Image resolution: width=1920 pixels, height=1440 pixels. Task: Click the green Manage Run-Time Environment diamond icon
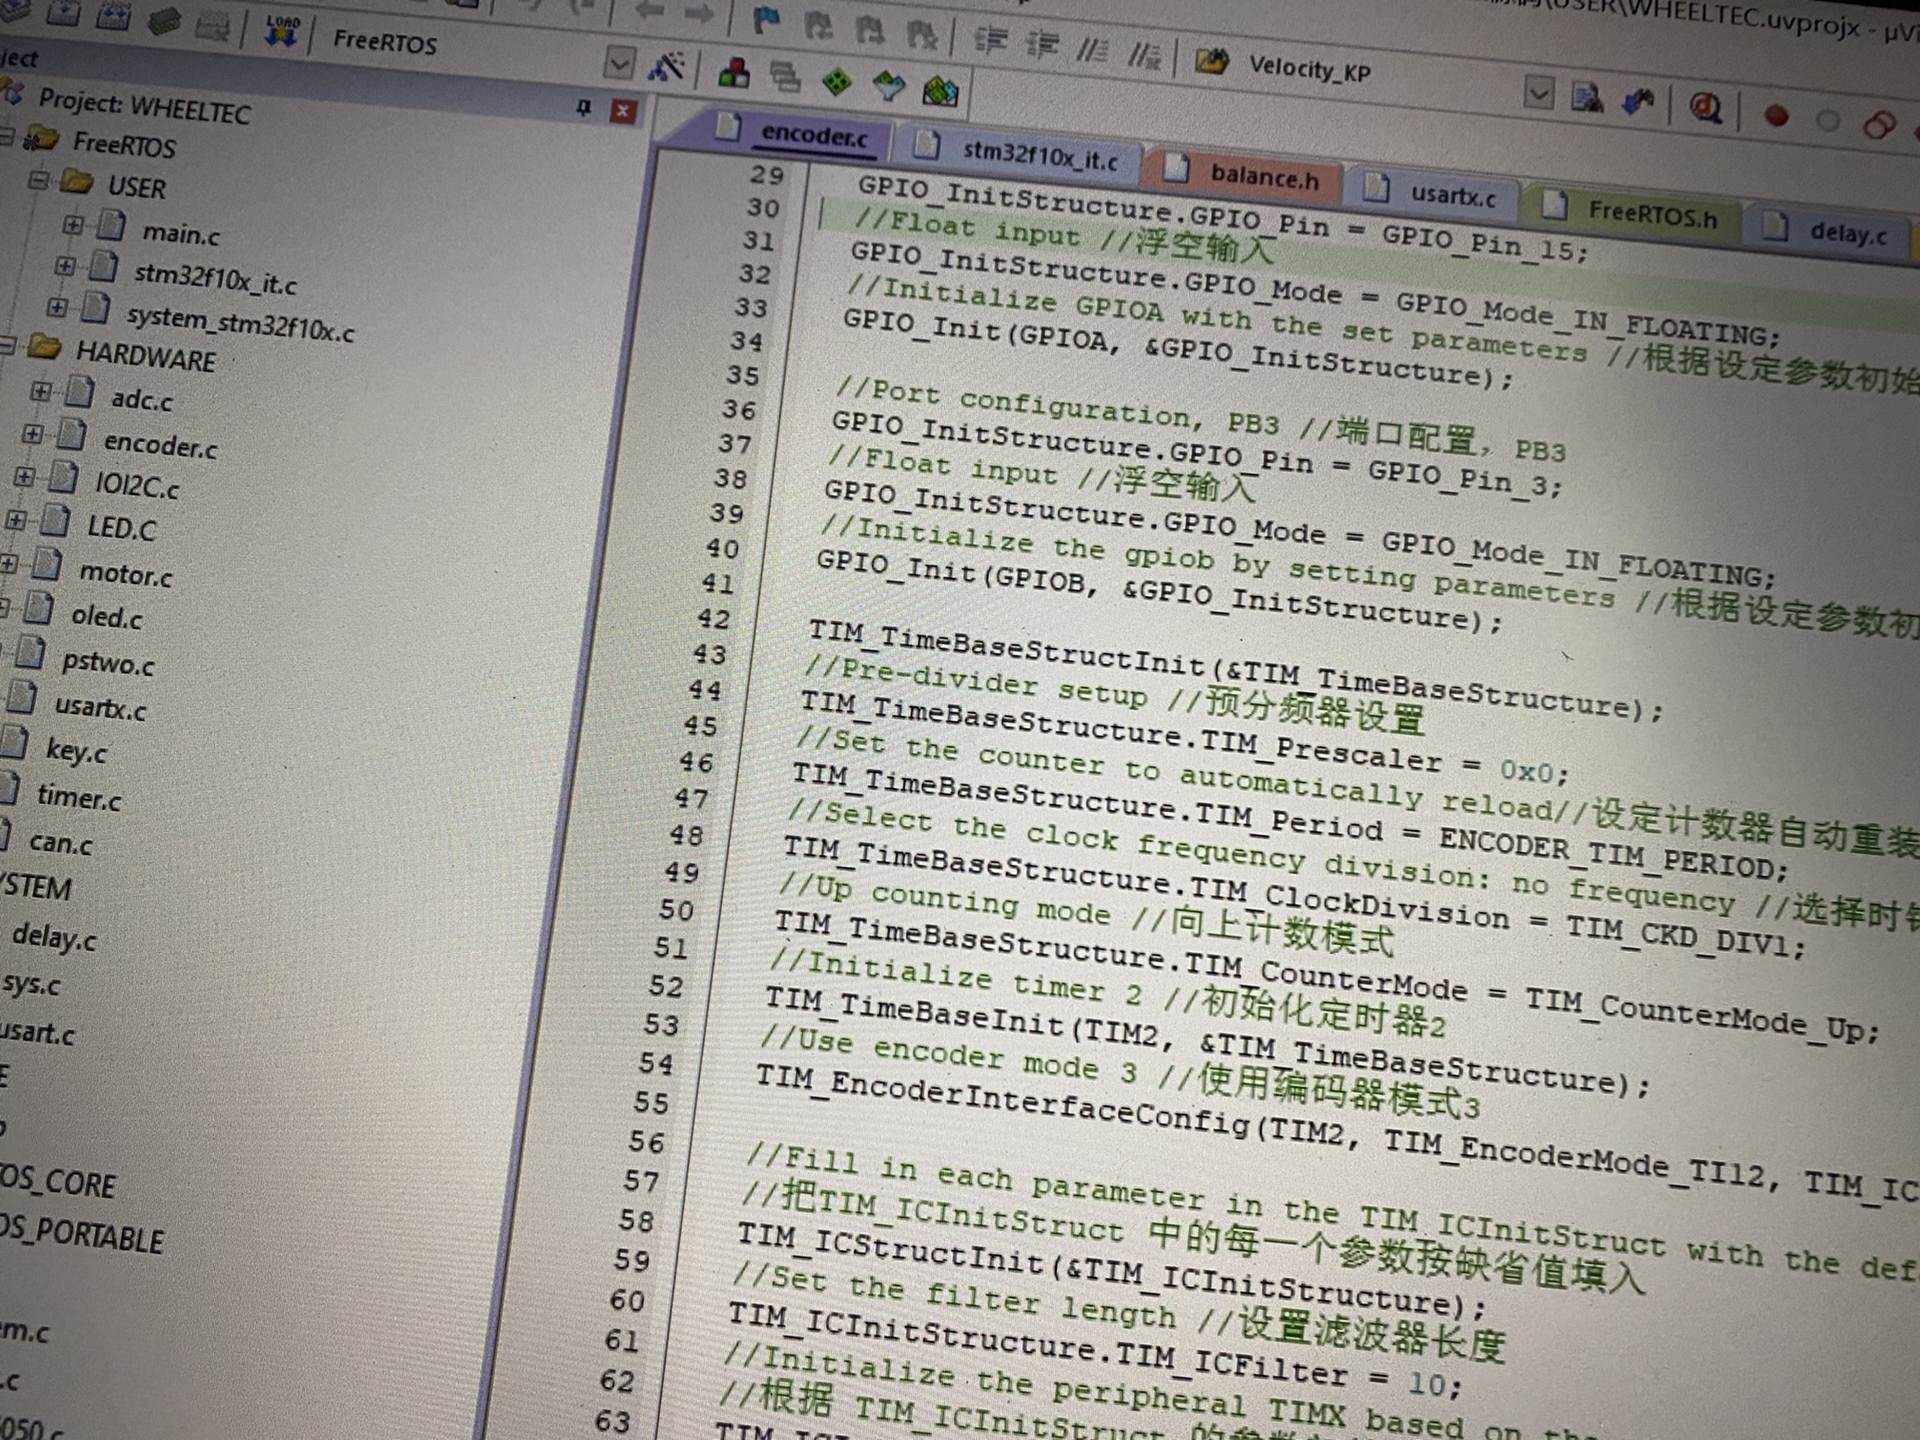(x=836, y=83)
